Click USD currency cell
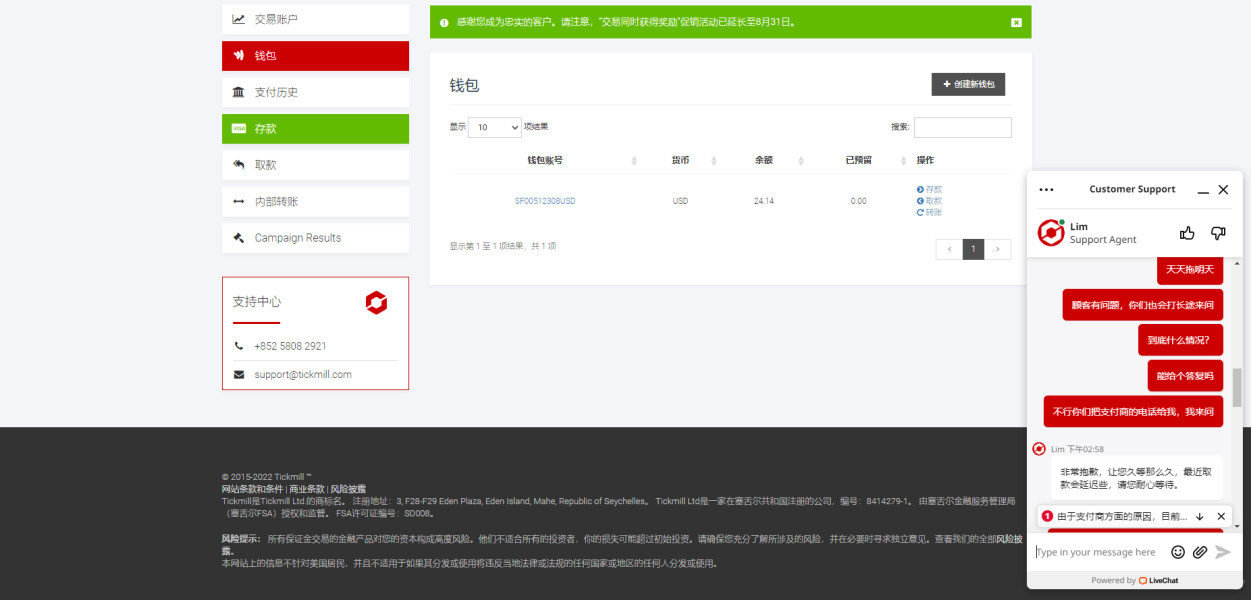The image size is (1251, 600). (680, 201)
